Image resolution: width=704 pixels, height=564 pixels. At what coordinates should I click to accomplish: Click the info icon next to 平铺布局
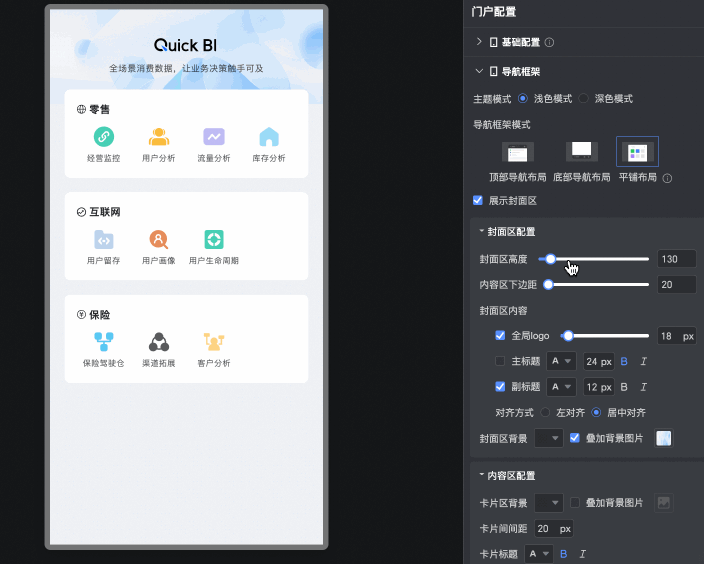click(668, 178)
